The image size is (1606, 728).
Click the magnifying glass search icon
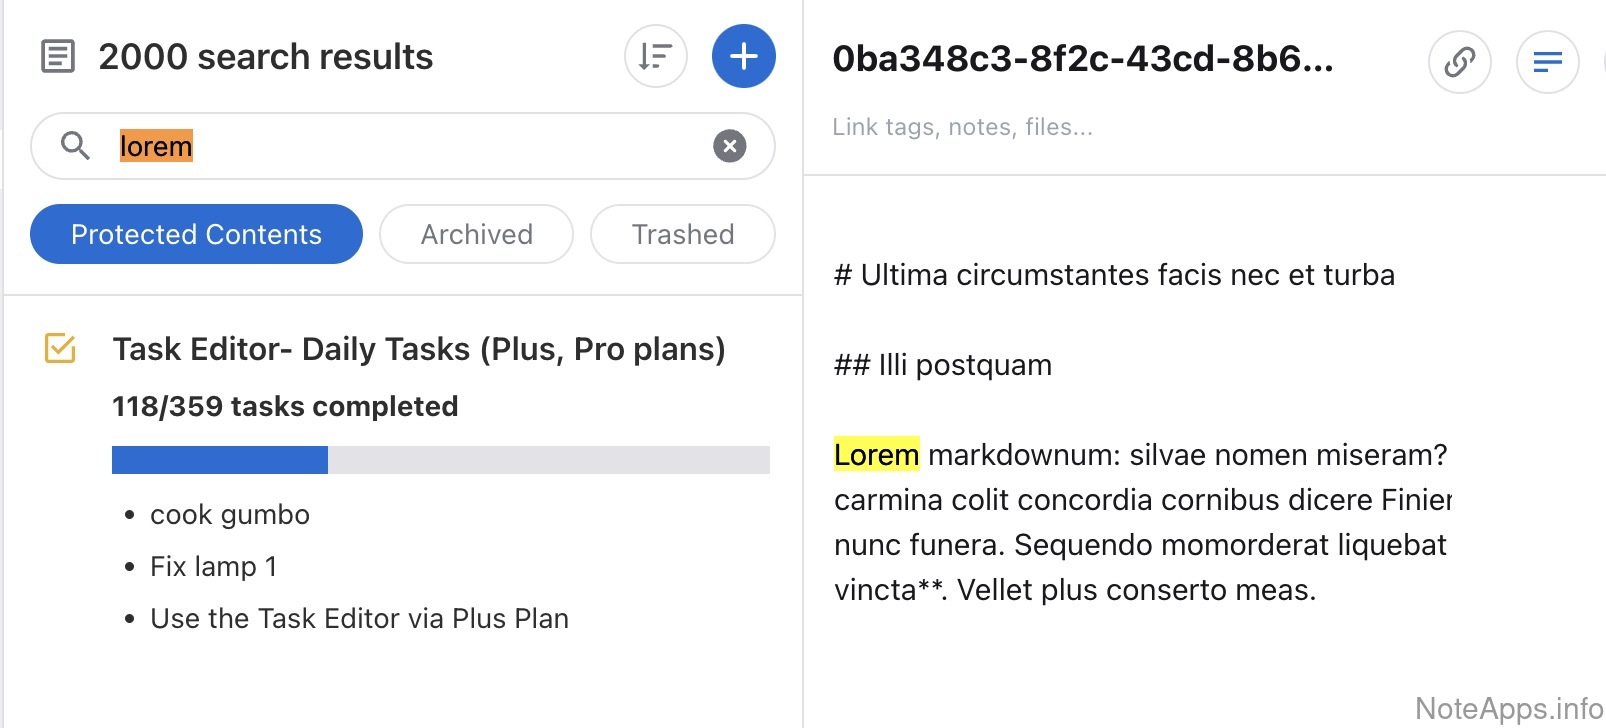point(75,146)
